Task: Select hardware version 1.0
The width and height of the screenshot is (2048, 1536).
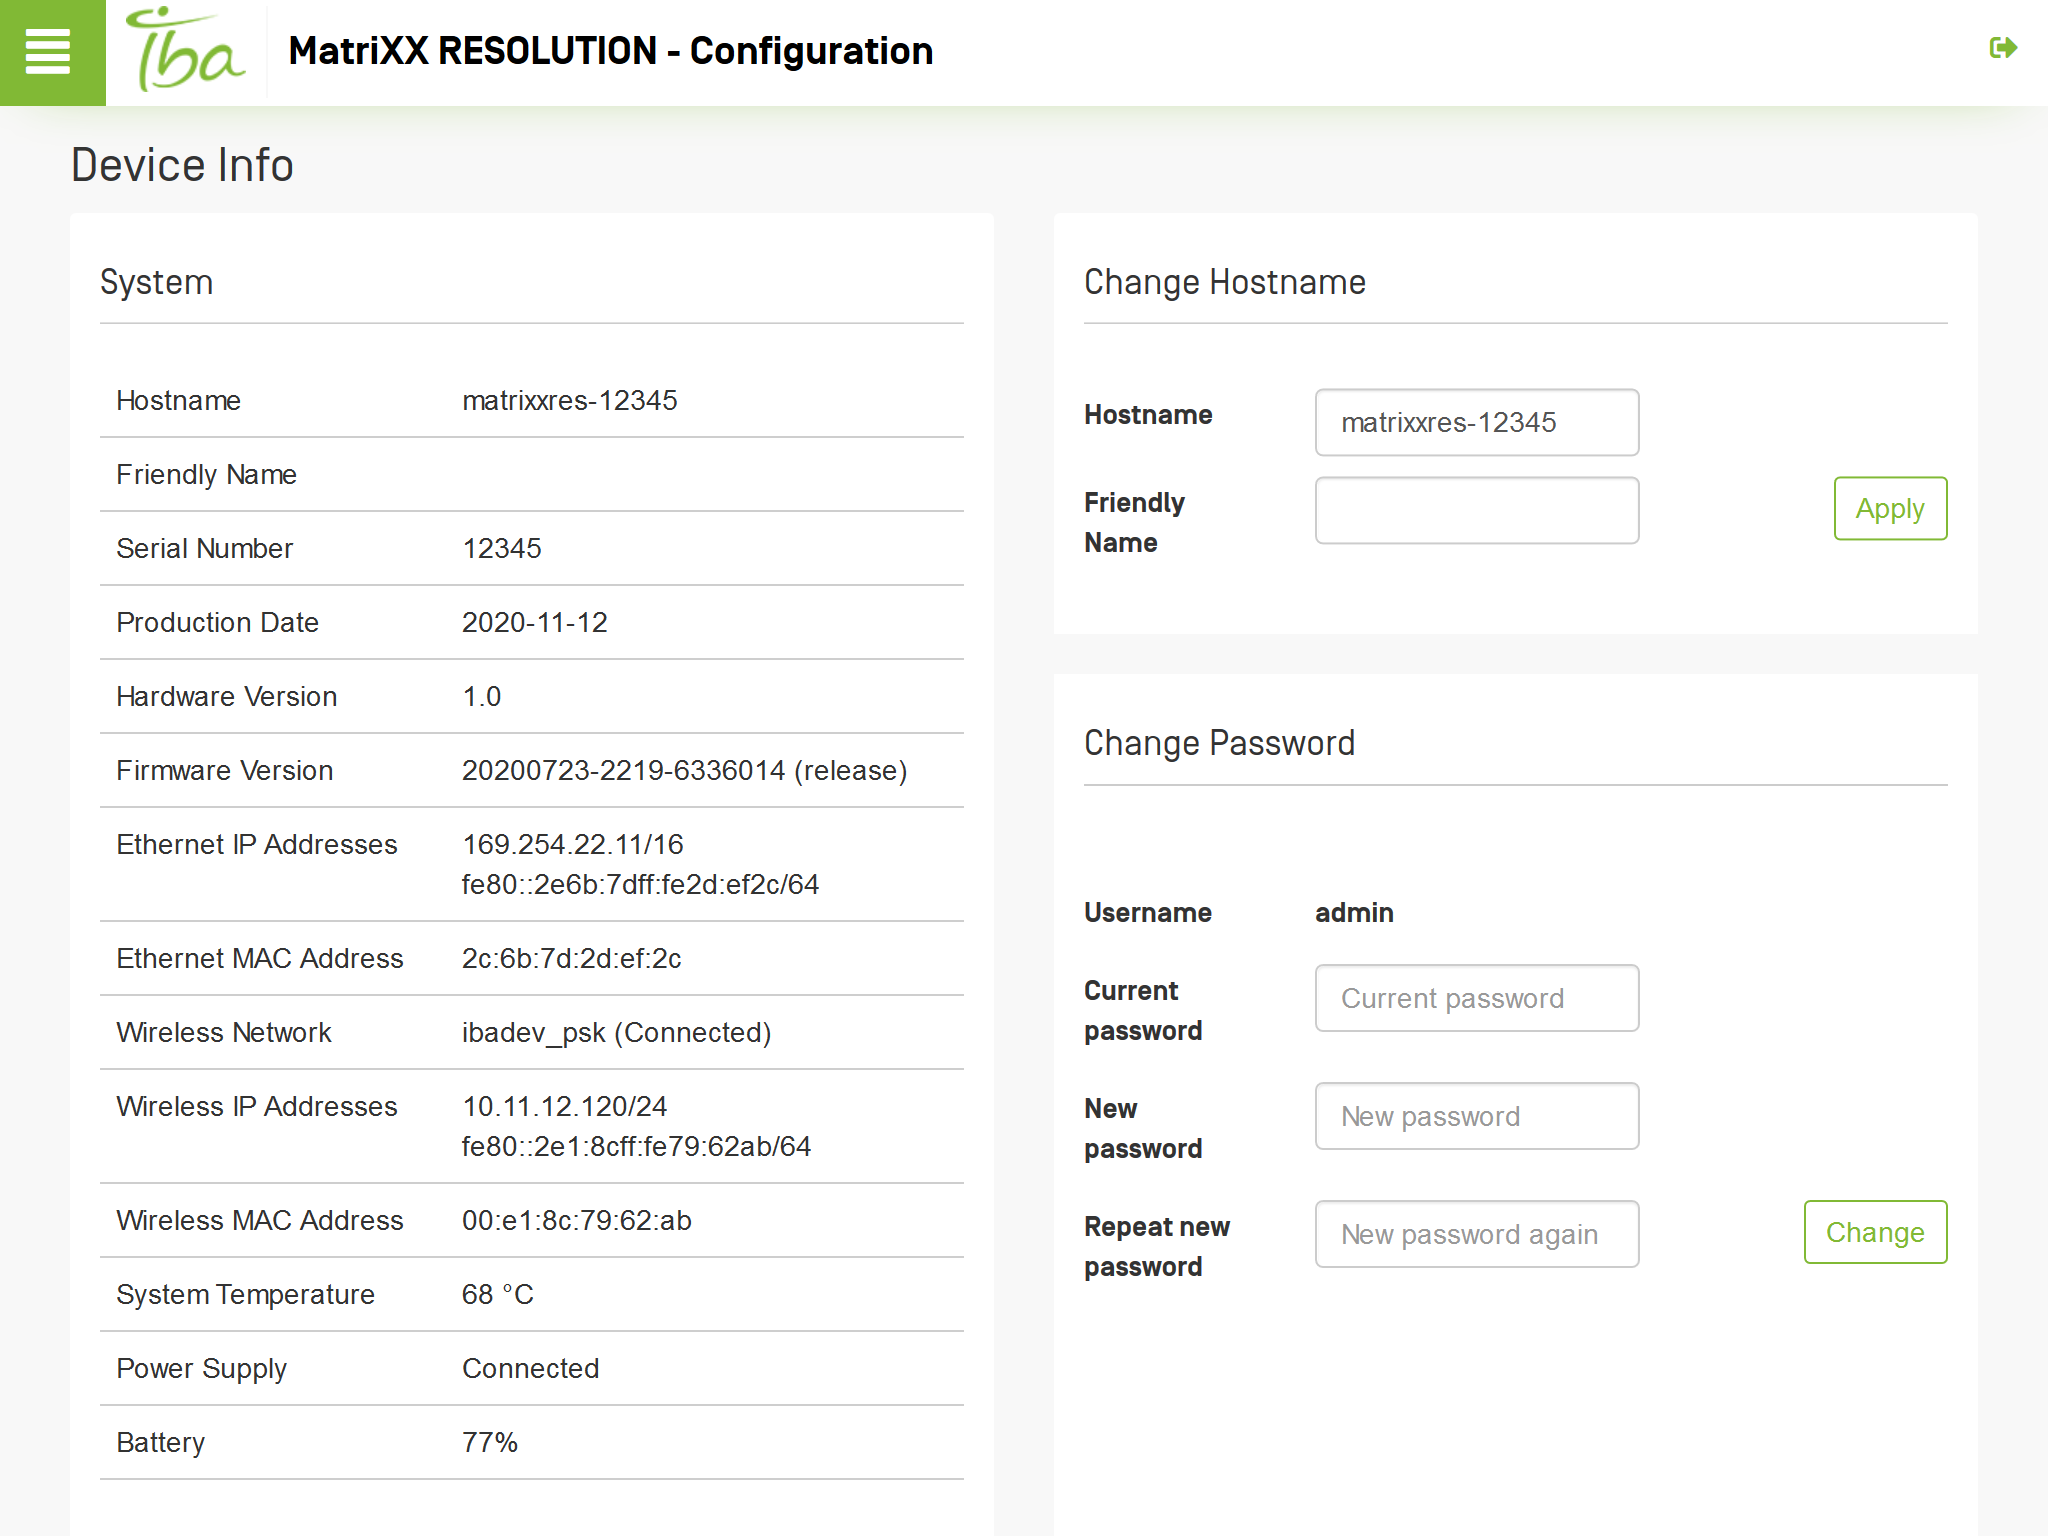Action: click(482, 697)
